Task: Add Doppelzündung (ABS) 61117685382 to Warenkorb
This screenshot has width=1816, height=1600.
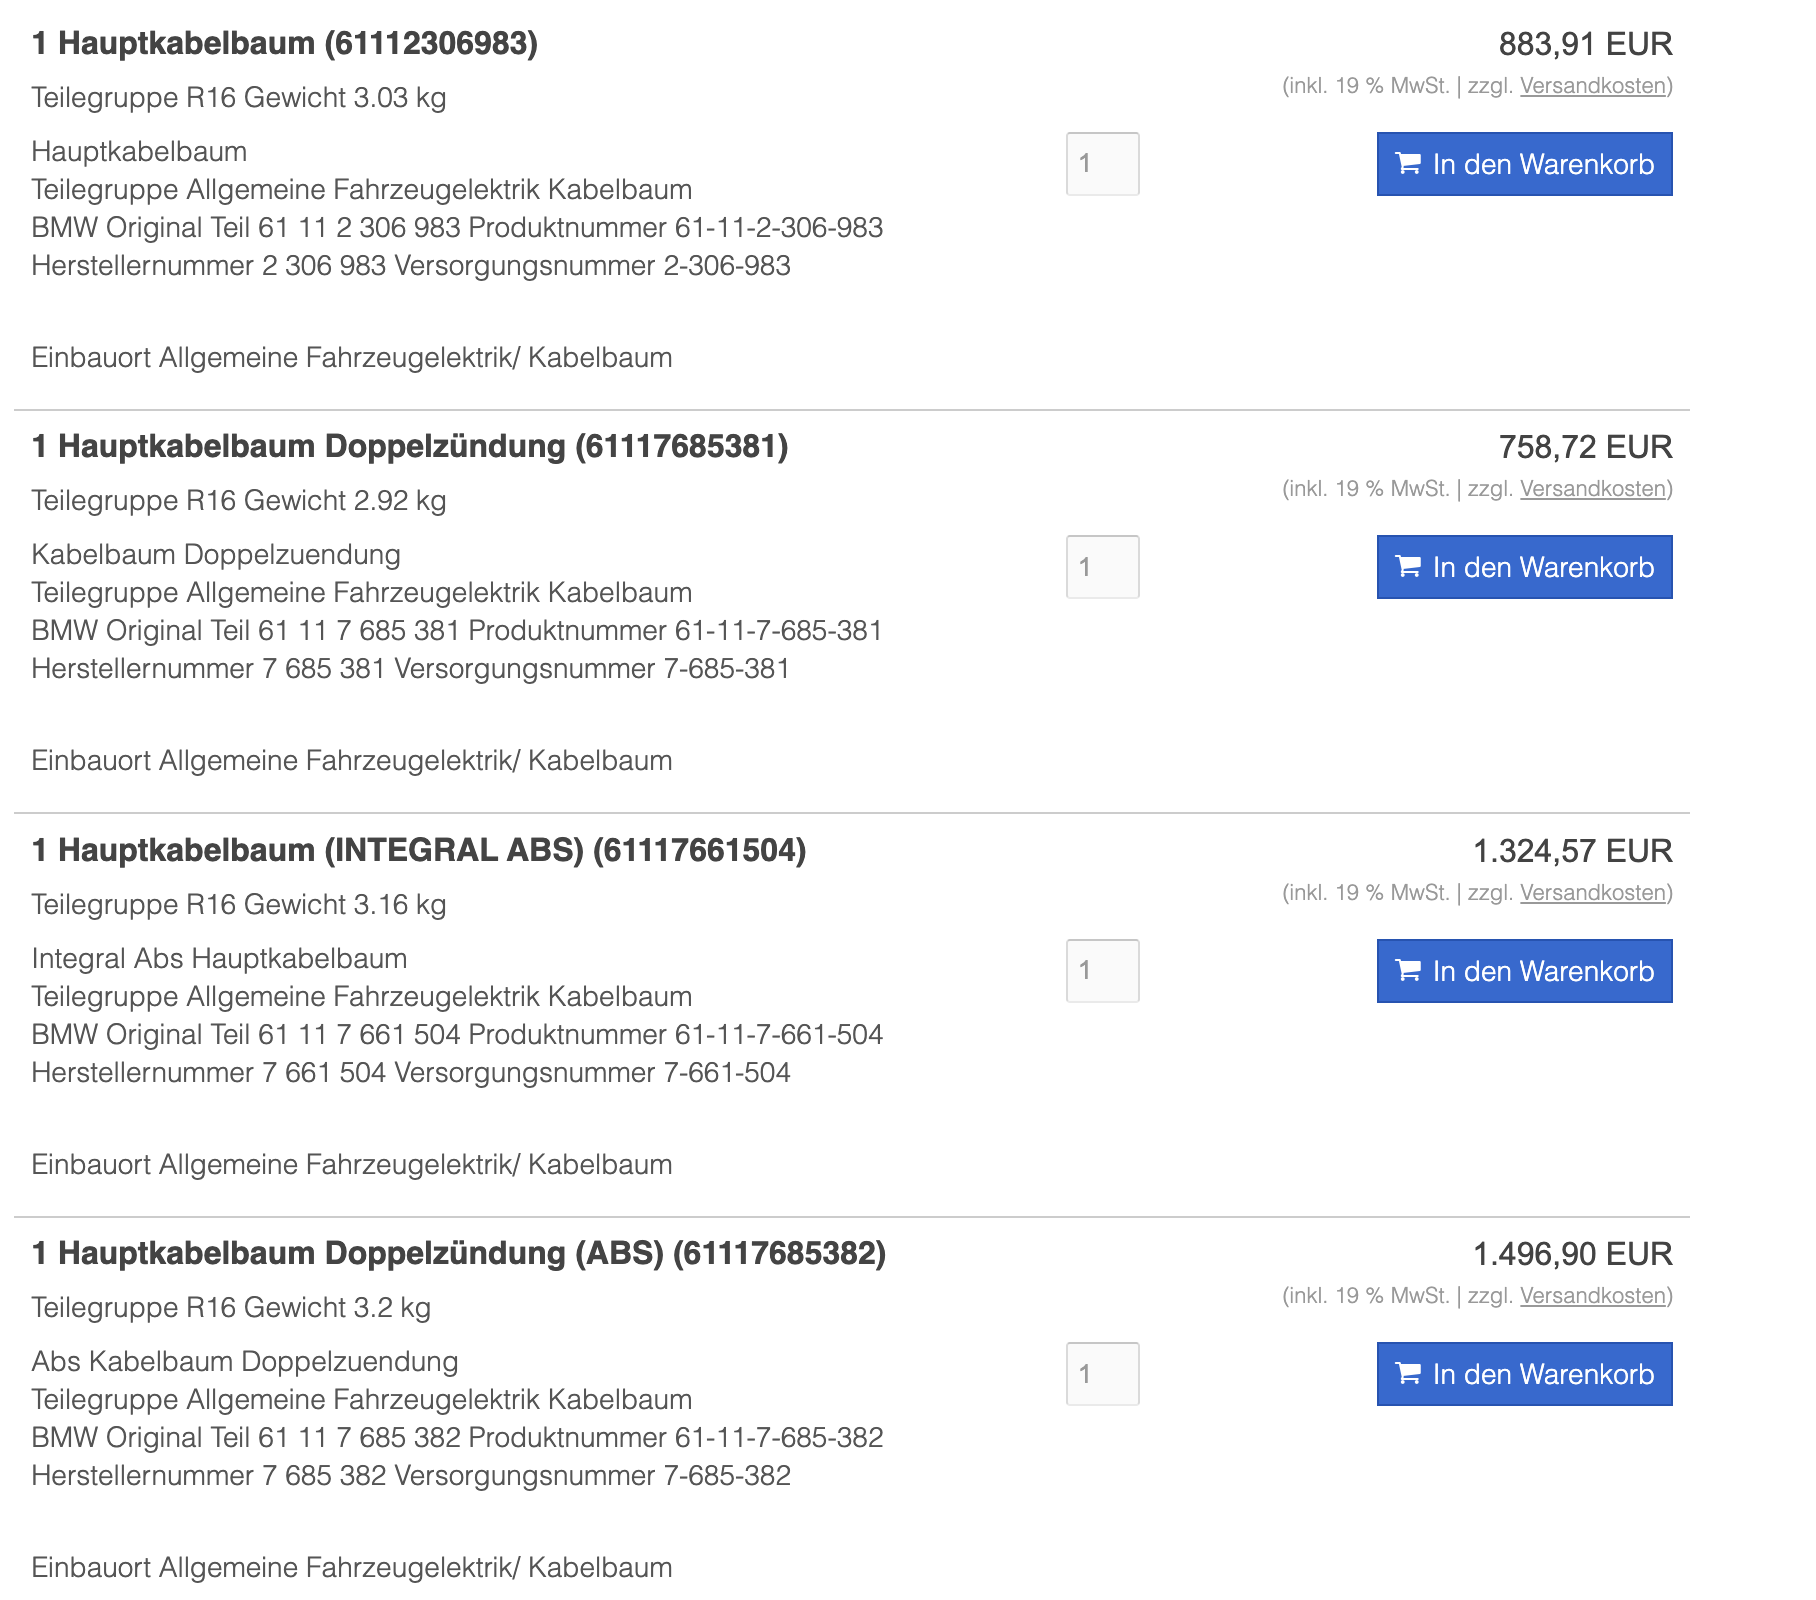Action: [x=1524, y=1374]
